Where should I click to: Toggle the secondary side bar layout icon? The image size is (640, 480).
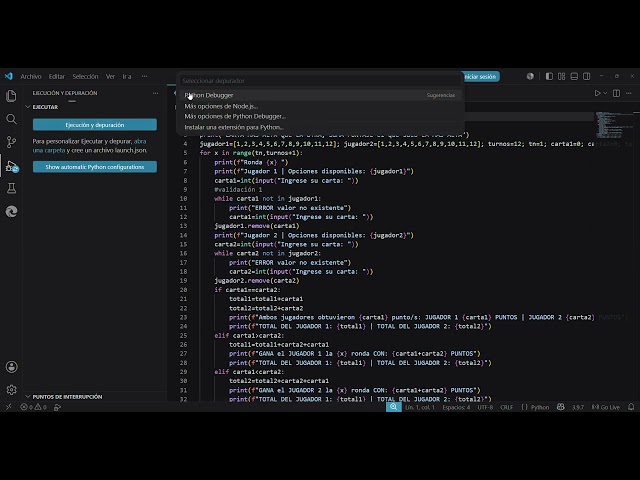click(x=587, y=76)
